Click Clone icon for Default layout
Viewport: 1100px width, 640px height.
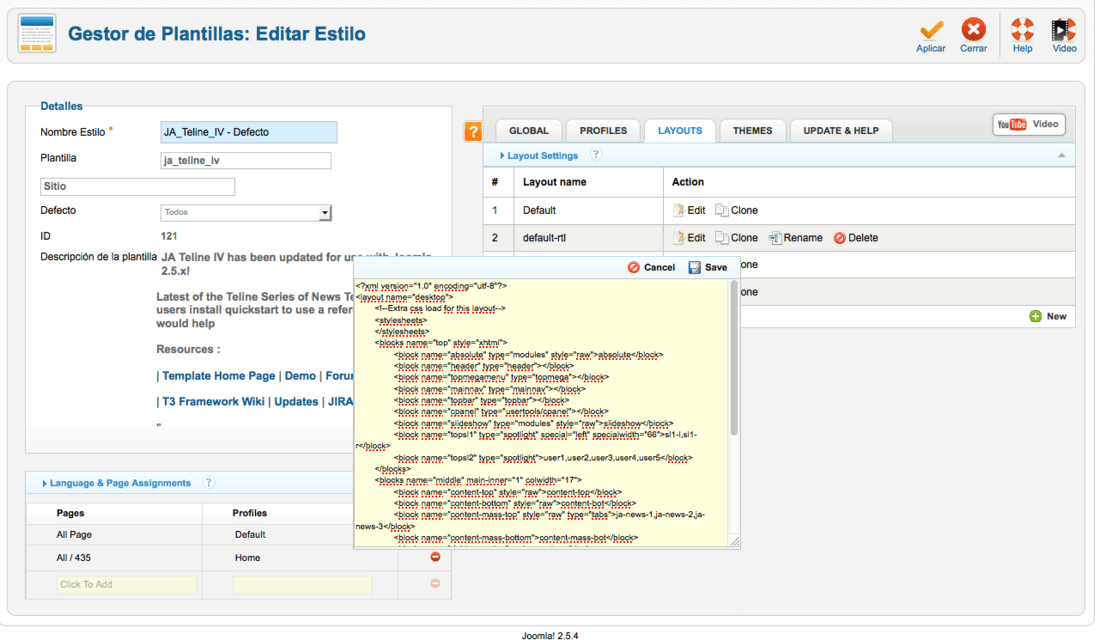point(722,210)
